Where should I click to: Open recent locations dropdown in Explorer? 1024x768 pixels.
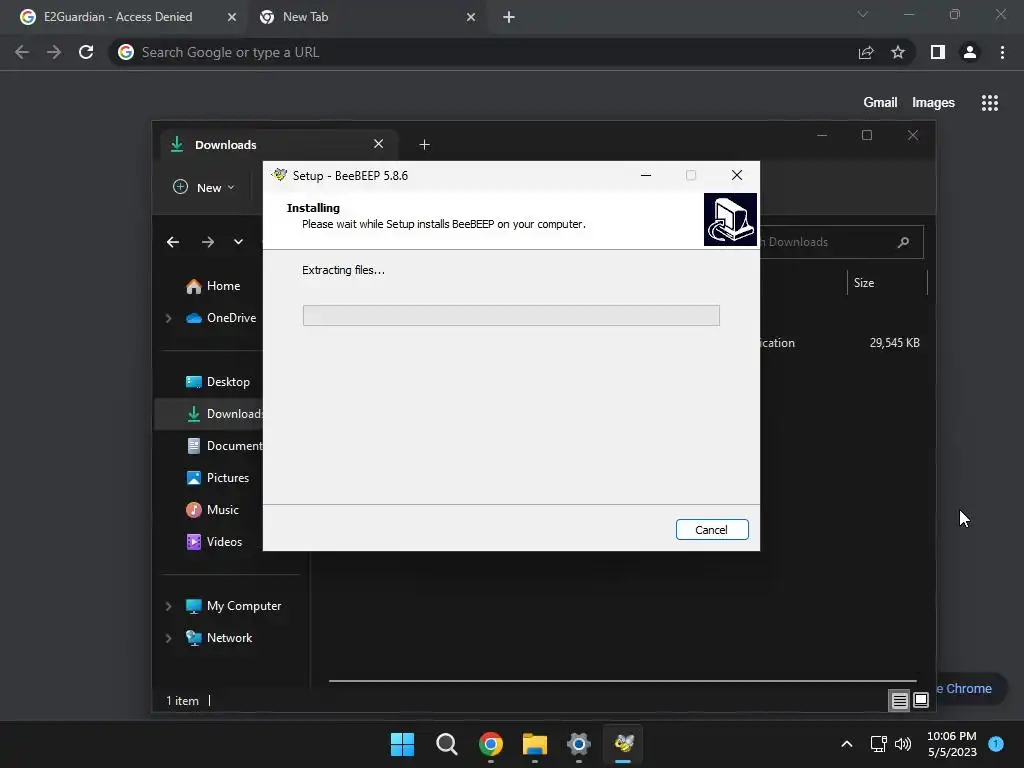click(238, 242)
